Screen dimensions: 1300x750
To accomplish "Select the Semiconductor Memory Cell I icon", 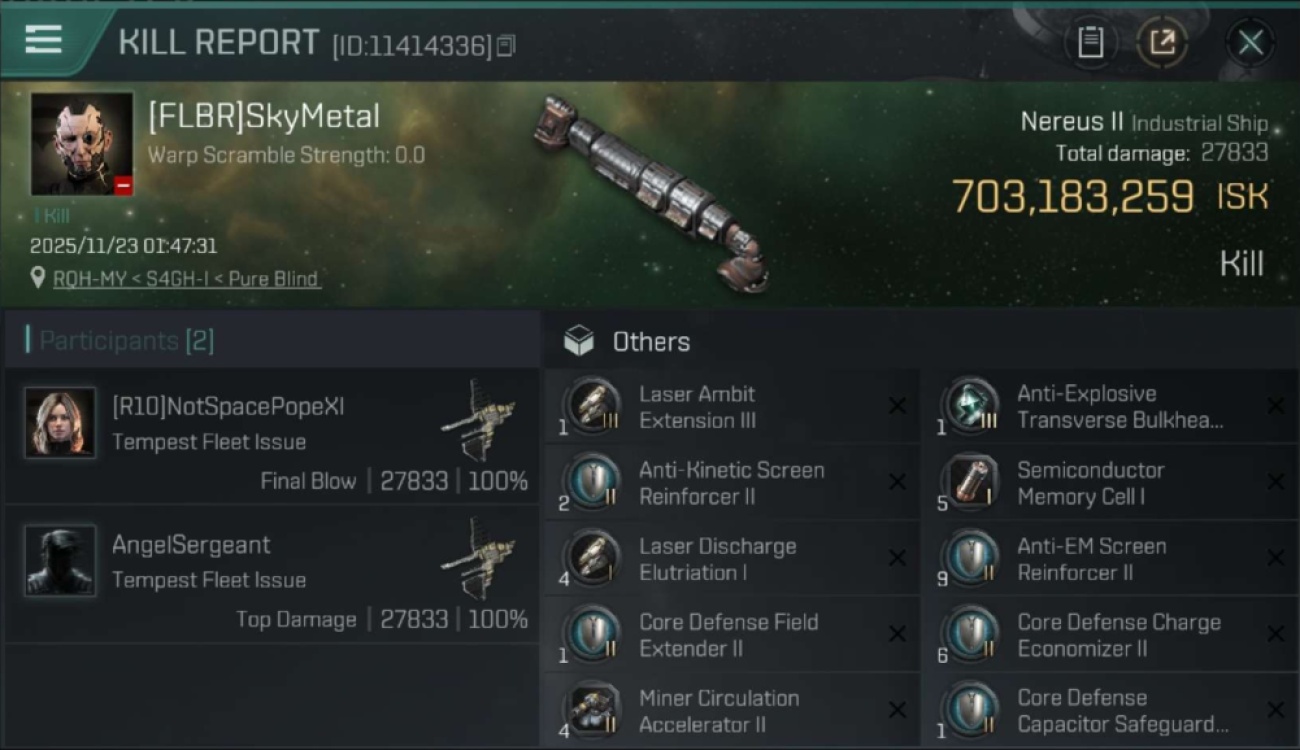I will tap(971, 482).
